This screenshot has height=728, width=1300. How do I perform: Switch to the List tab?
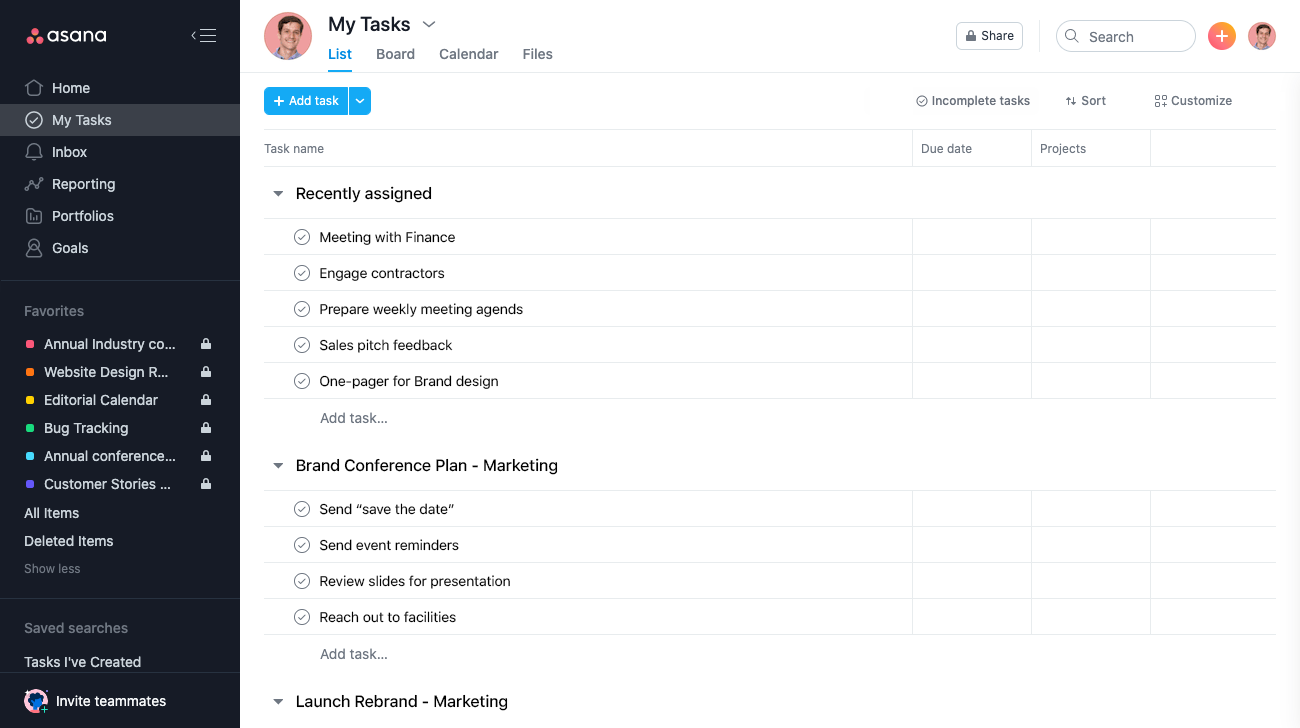click(x=340, y=54)
